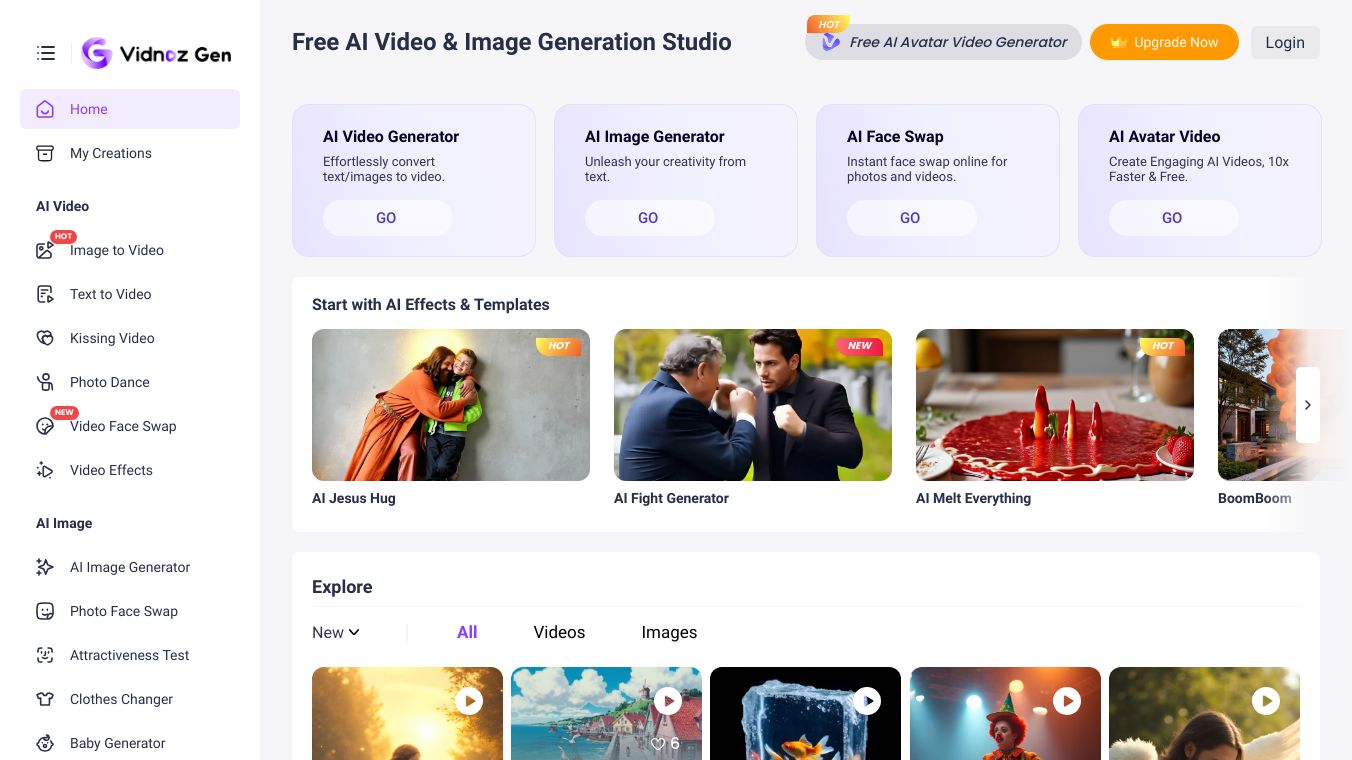Screen dimensions: 1352x760
Task: Switch to the All tab in Explore
Action: (467, 632)
